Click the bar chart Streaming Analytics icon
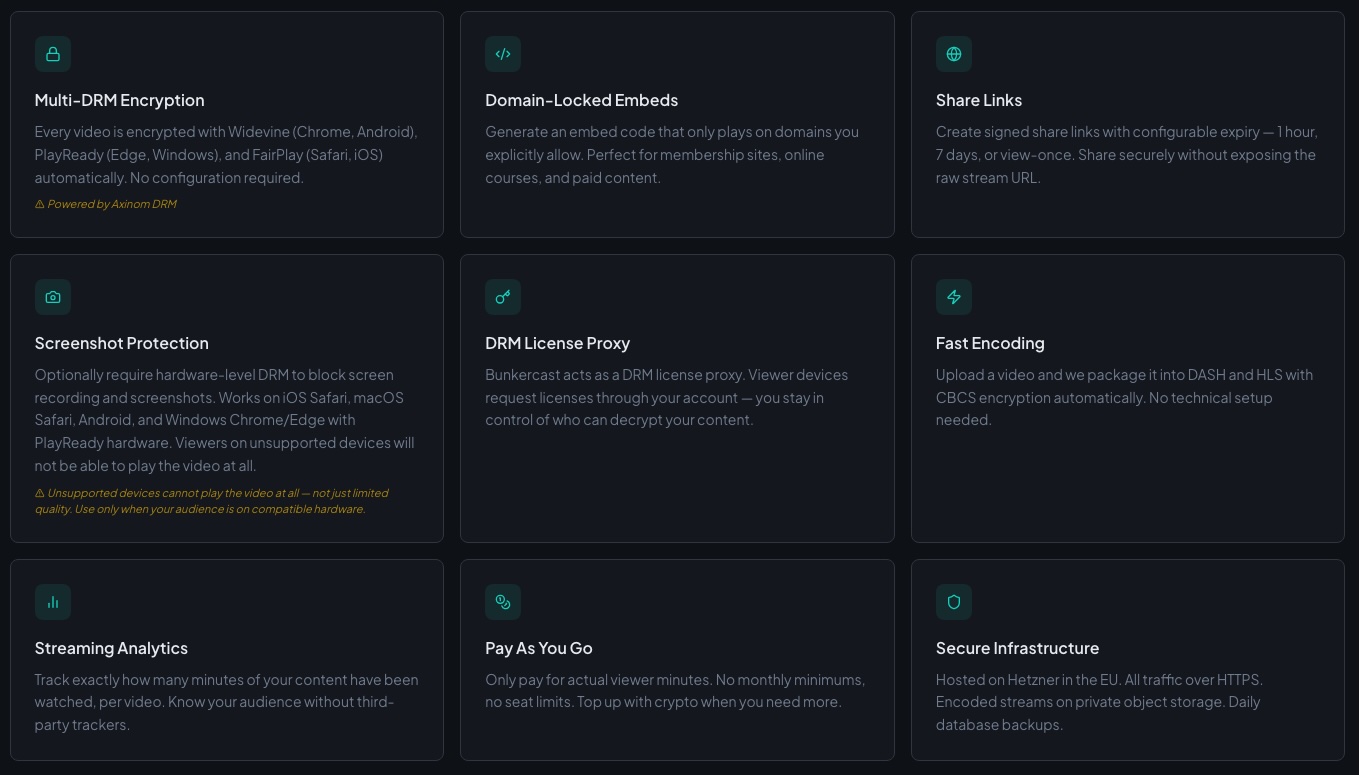 click(53, 602)
